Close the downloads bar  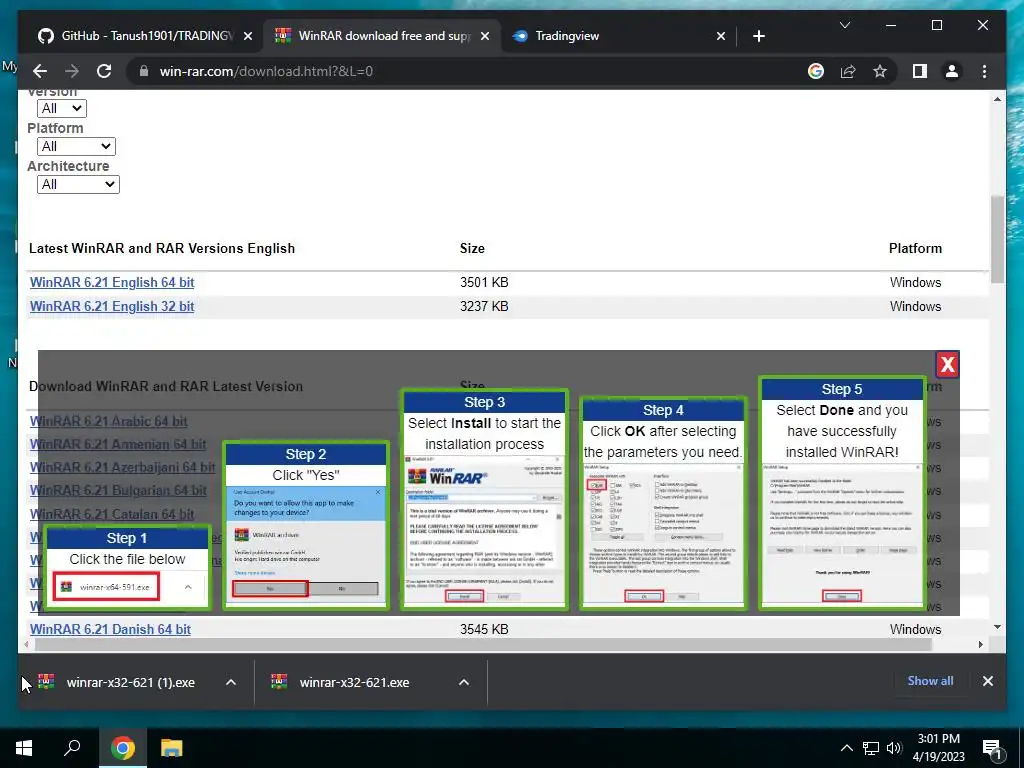[987, 681]
